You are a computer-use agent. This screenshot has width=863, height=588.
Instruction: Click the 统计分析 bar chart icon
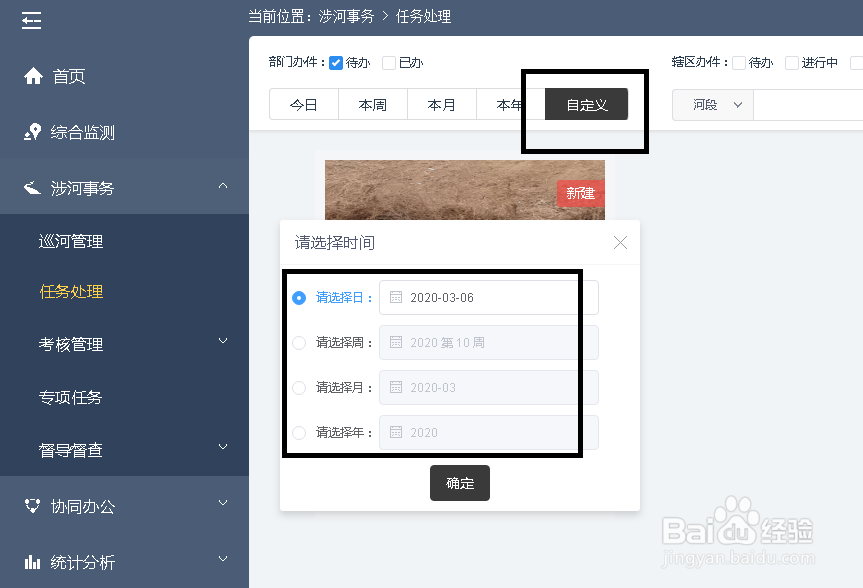32,562
